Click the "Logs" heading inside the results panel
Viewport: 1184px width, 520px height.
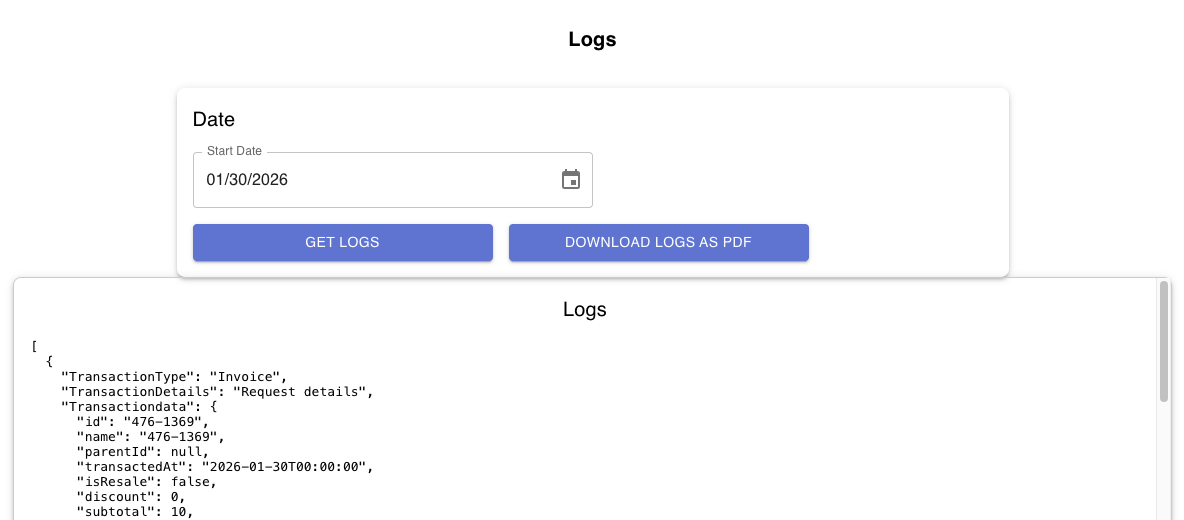coord(585,309)
